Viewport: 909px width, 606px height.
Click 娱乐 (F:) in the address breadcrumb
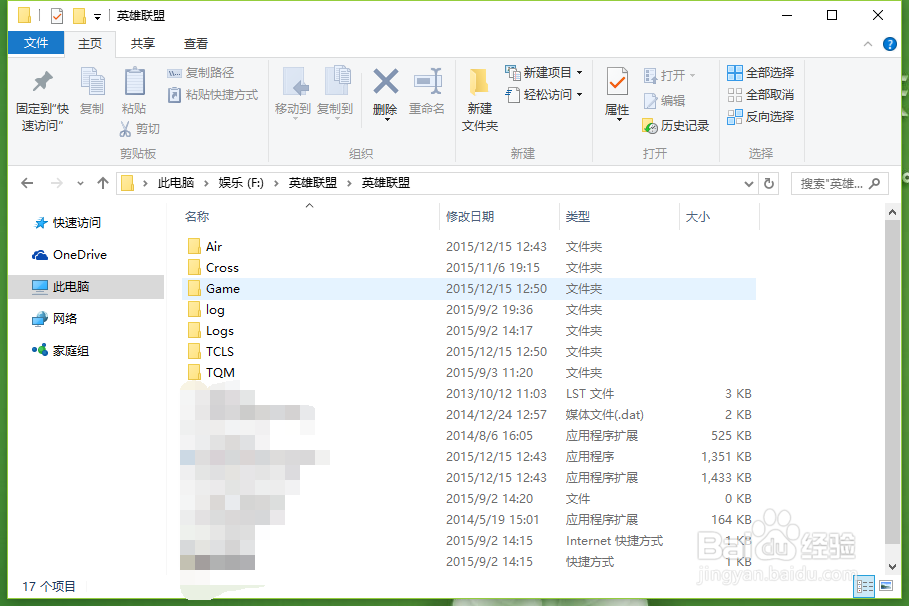[x=241, y=183]
